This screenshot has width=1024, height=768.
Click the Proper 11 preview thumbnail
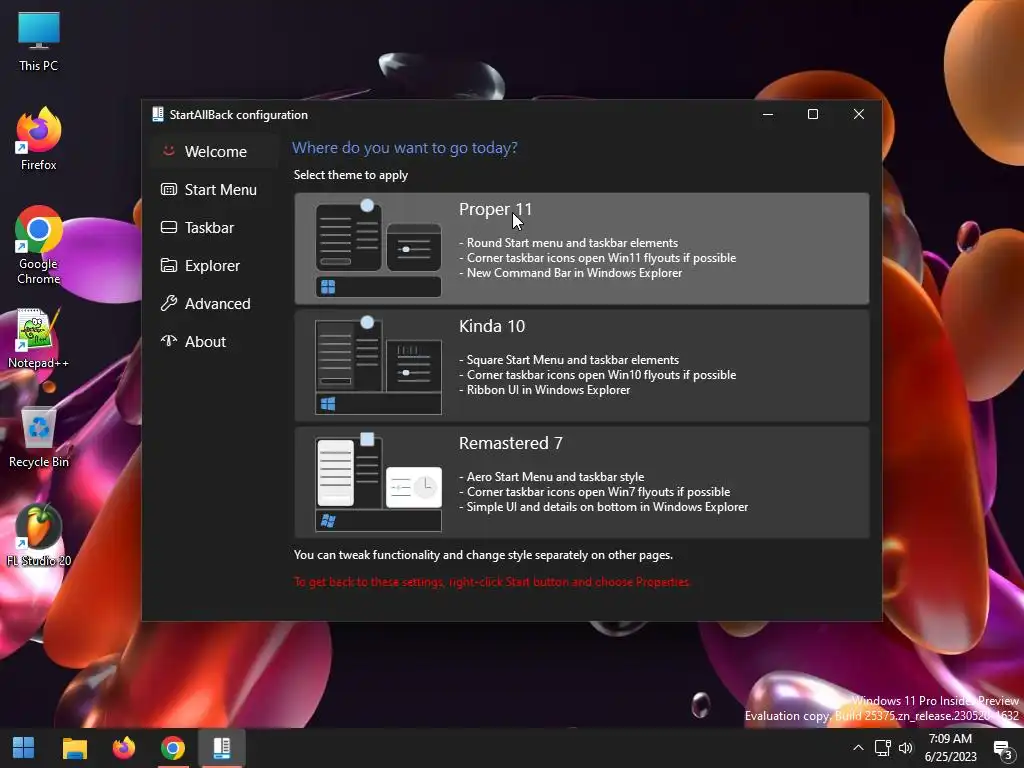[378, 248]
